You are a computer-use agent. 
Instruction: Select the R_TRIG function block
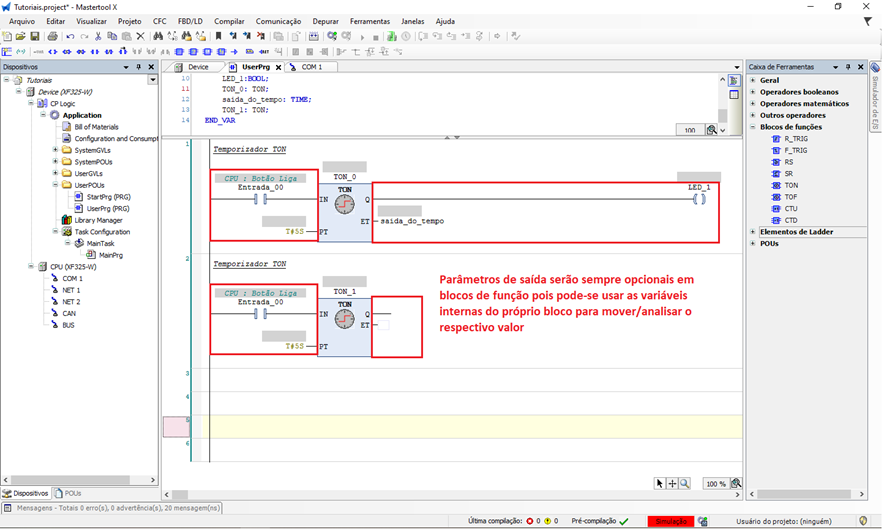795,139
